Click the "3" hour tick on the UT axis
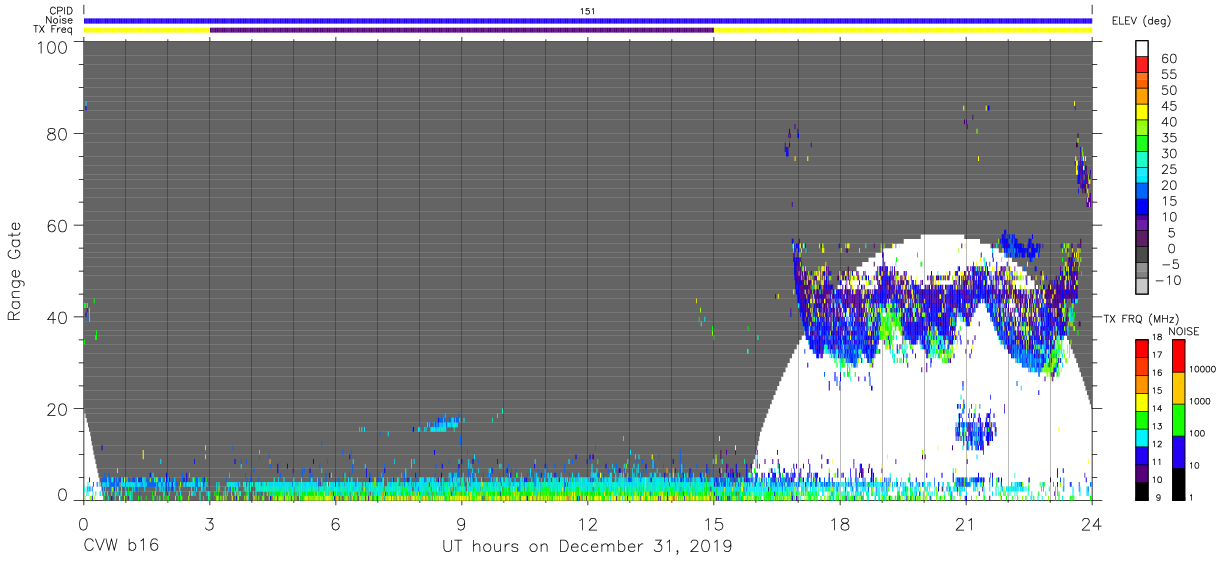 pos(210,523)
